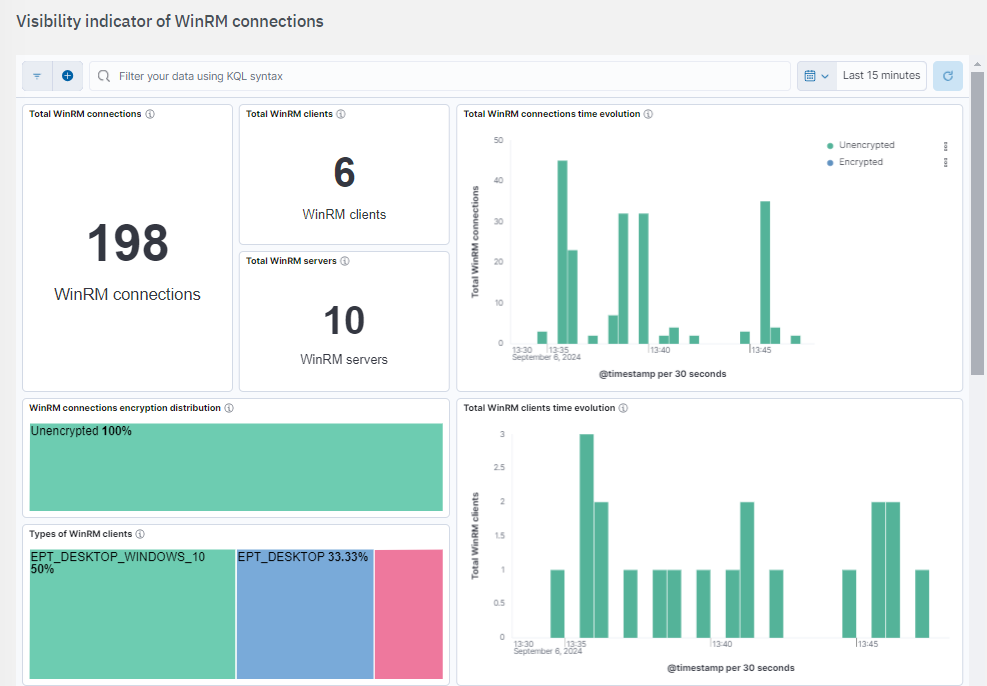Toggle the Unencrypted legend series
The image size is (987, 686).
point(866,145)
